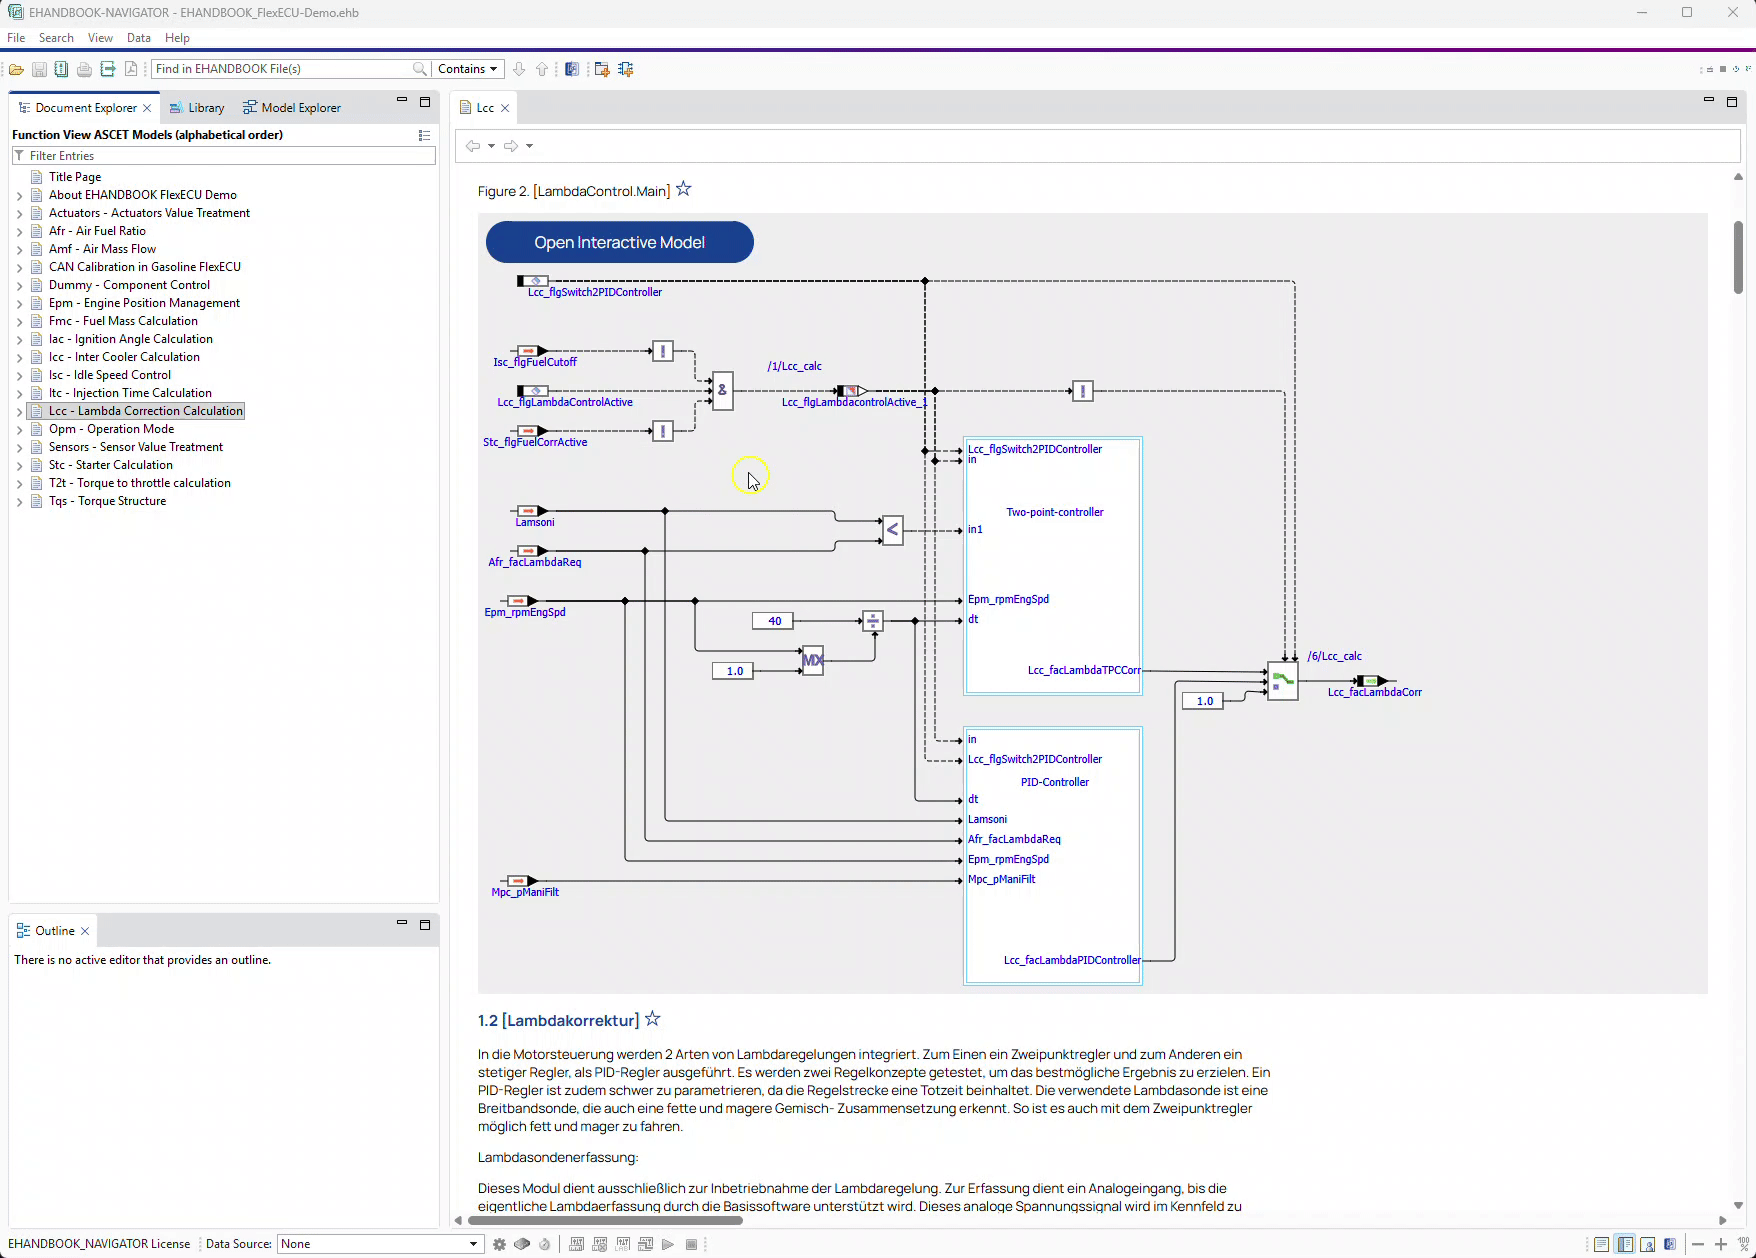
Task: Click the Open Interactive Model button
Action: tap(620, 242)
